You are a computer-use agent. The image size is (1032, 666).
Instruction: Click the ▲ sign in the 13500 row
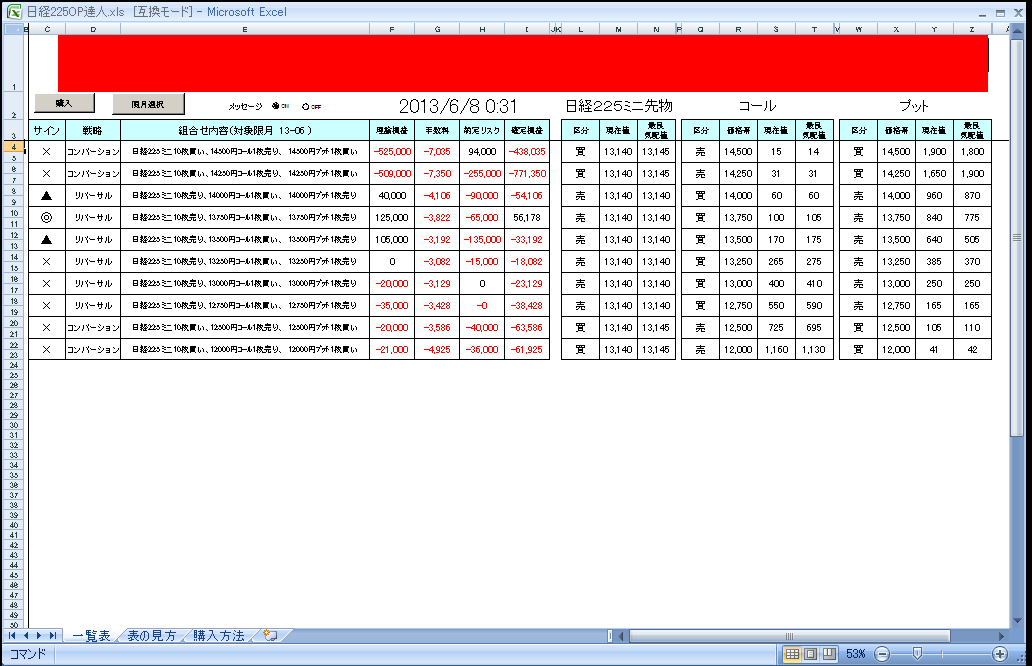[x=47, y=240]
